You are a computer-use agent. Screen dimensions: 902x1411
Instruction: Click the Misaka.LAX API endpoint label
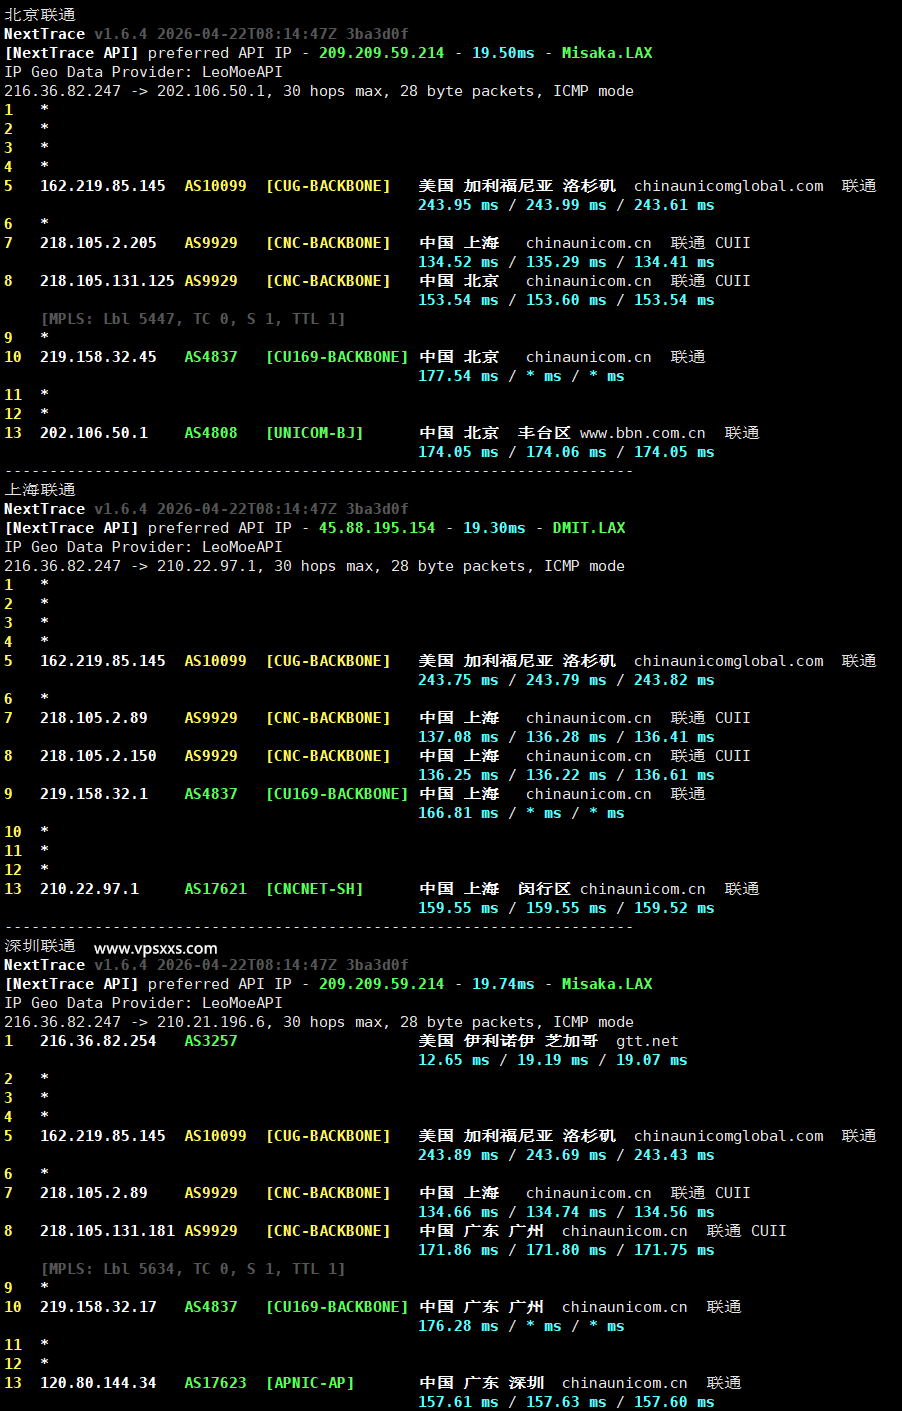(x=607, y=52)
